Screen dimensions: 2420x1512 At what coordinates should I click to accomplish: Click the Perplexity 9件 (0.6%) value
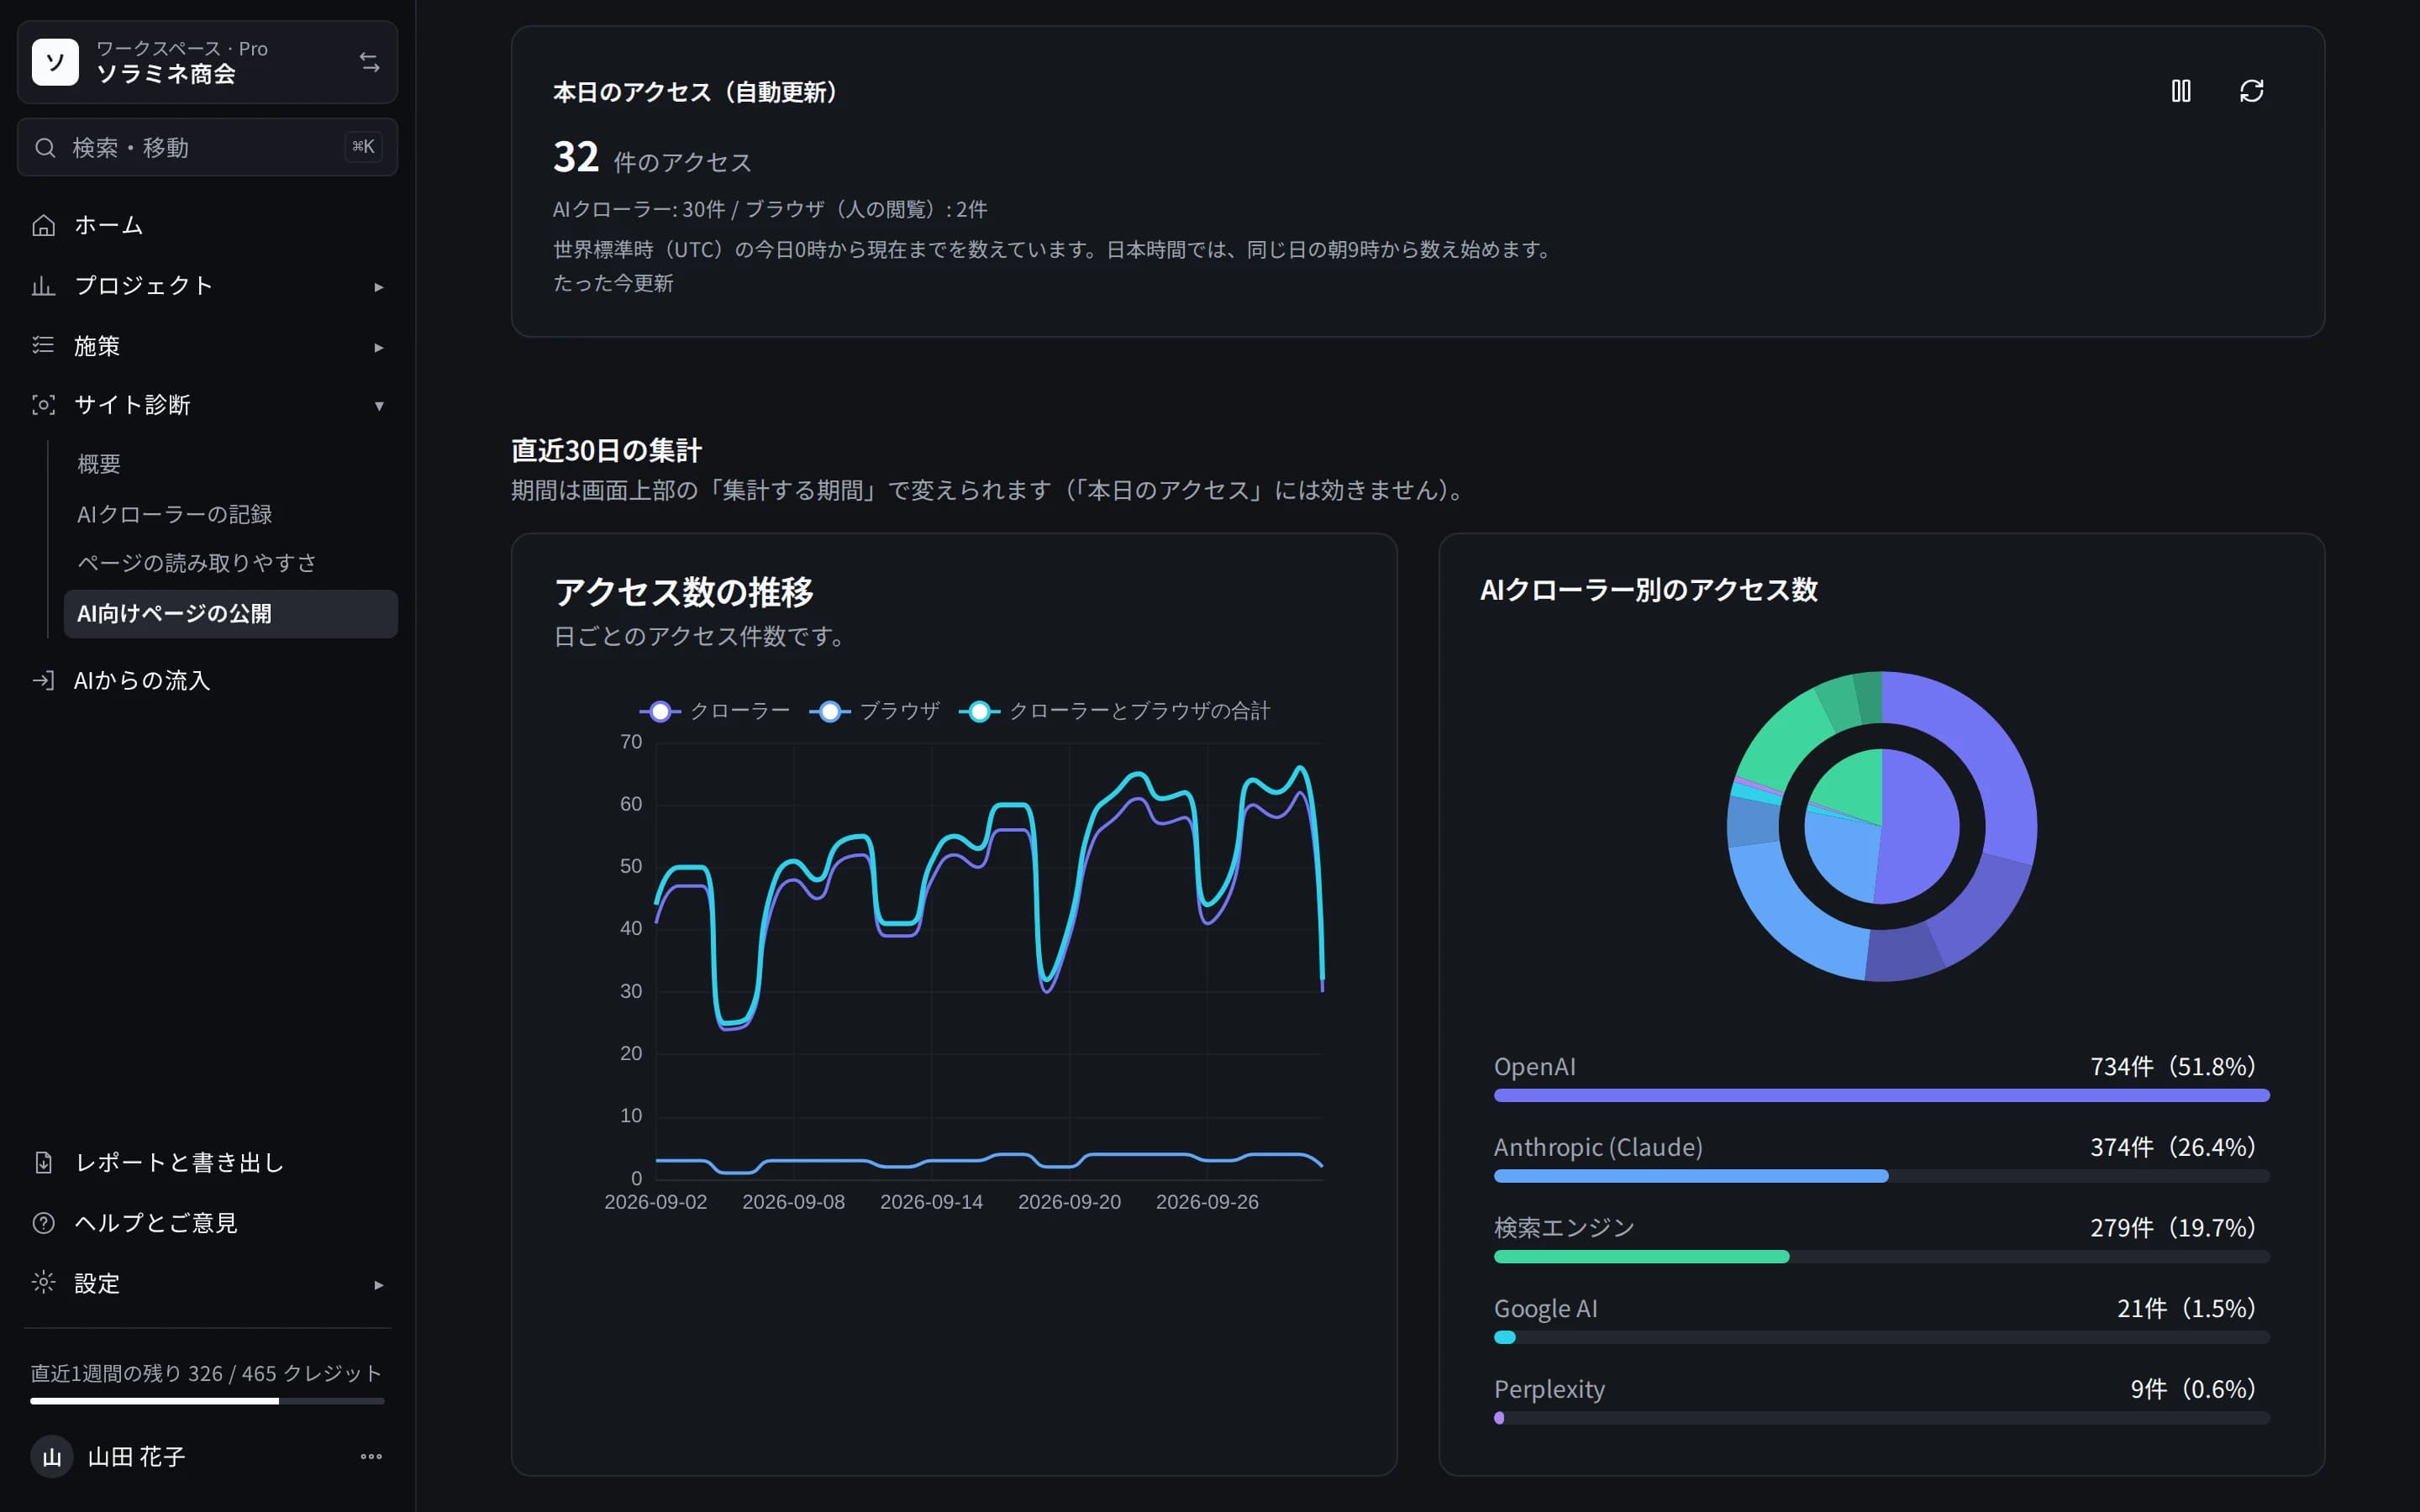(2192, 1389)
